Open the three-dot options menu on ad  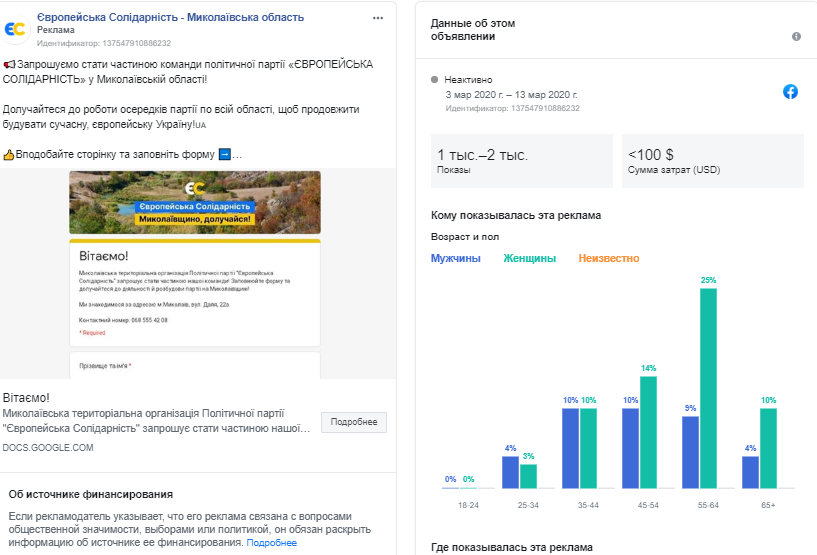(x=377, y=19)
